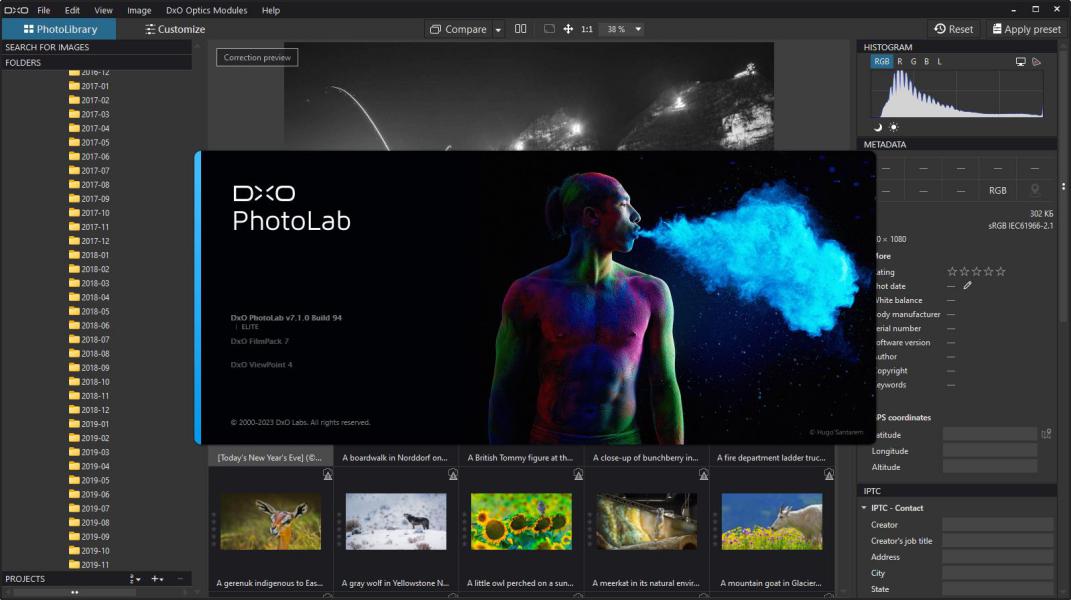Select fit-on-screen zoom icon
The image size is (1071, 600).
coord(549,29)
